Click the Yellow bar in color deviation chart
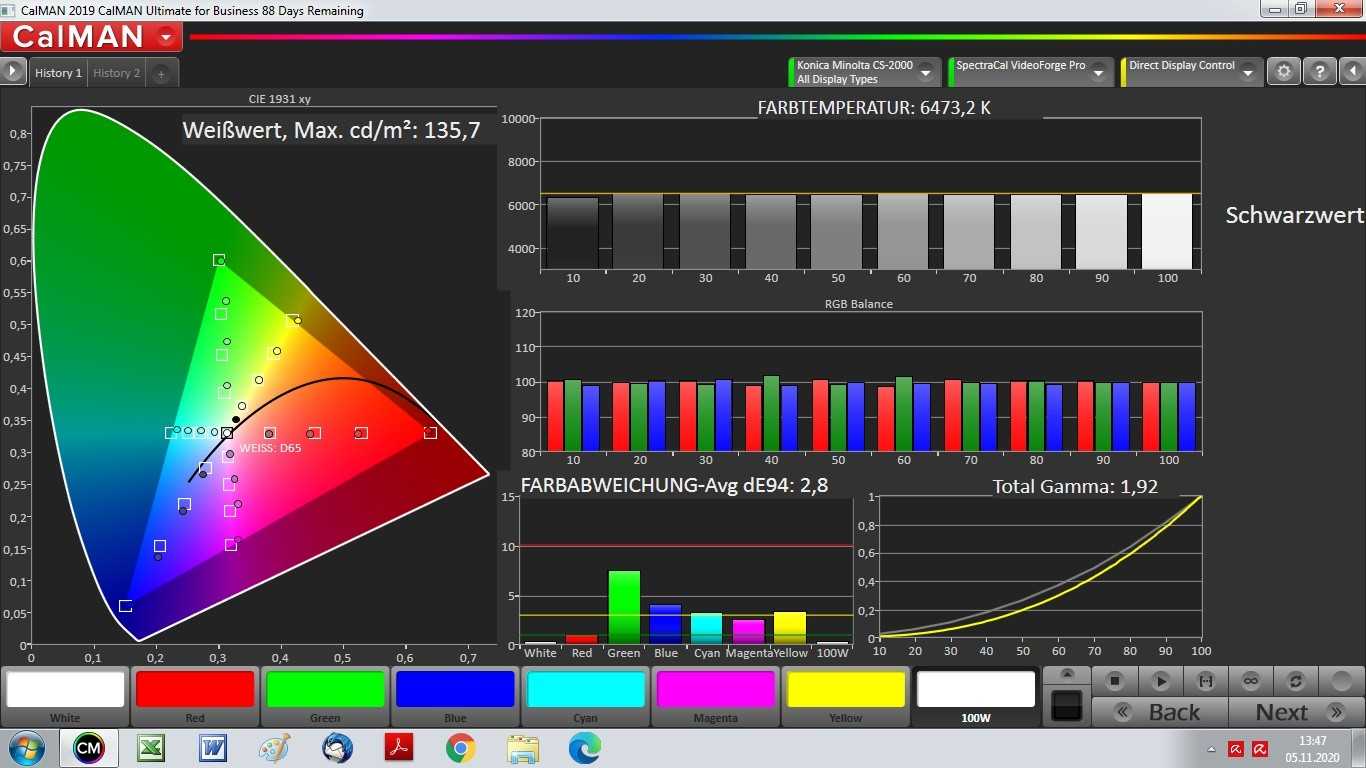The image size is (1366, 768). (790, 628)
